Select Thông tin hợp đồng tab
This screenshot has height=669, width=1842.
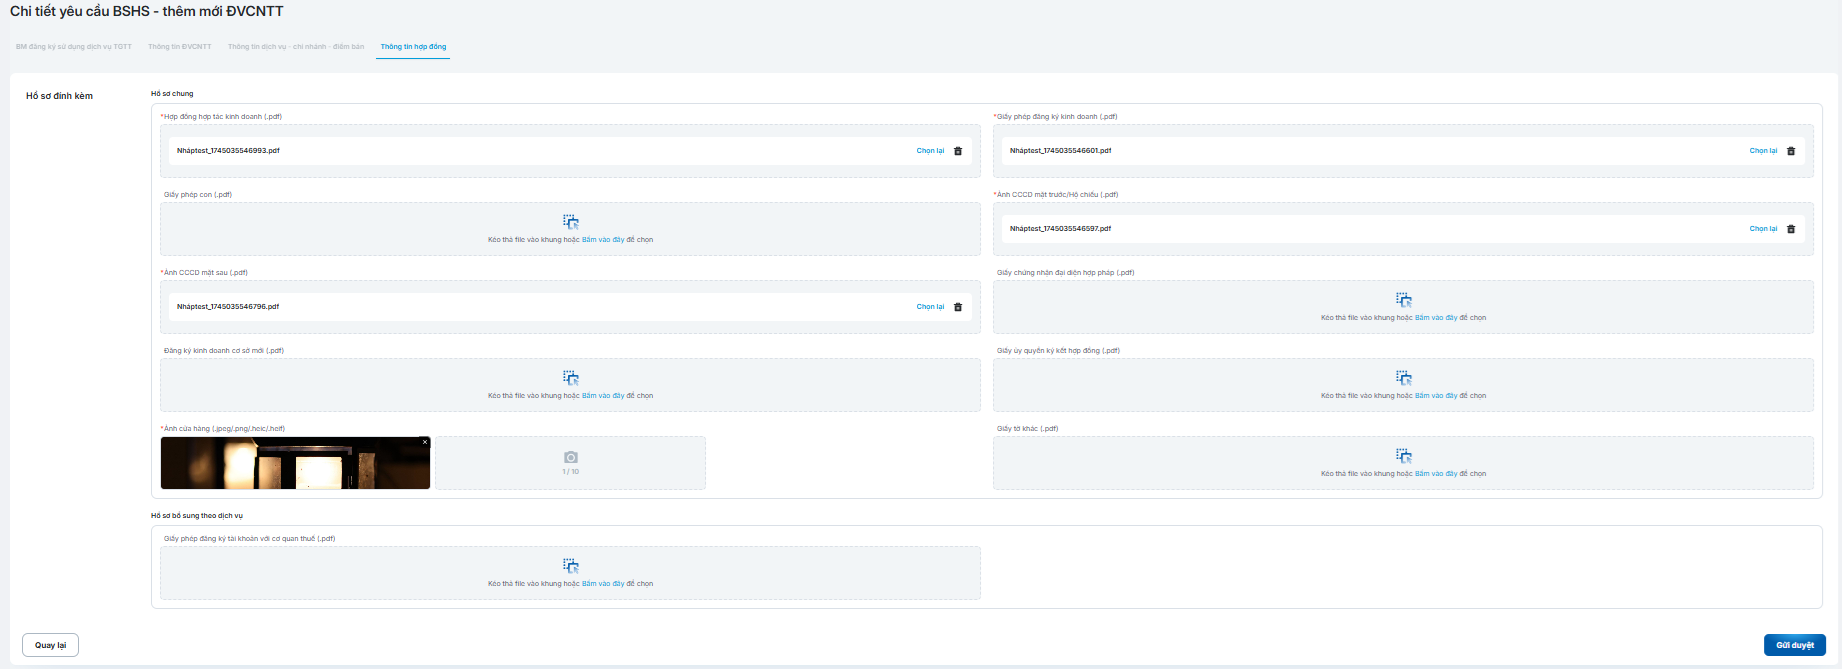413,47
